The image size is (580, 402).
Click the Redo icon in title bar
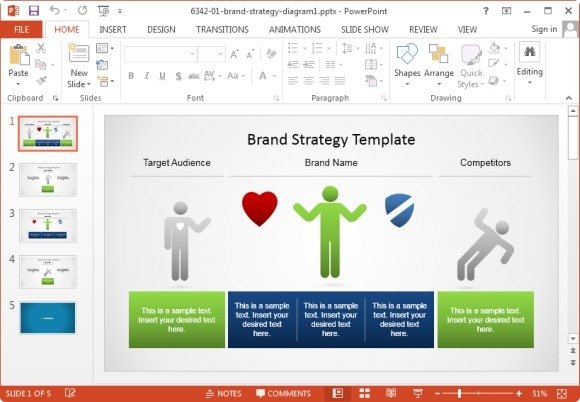[x=82, y=11]
